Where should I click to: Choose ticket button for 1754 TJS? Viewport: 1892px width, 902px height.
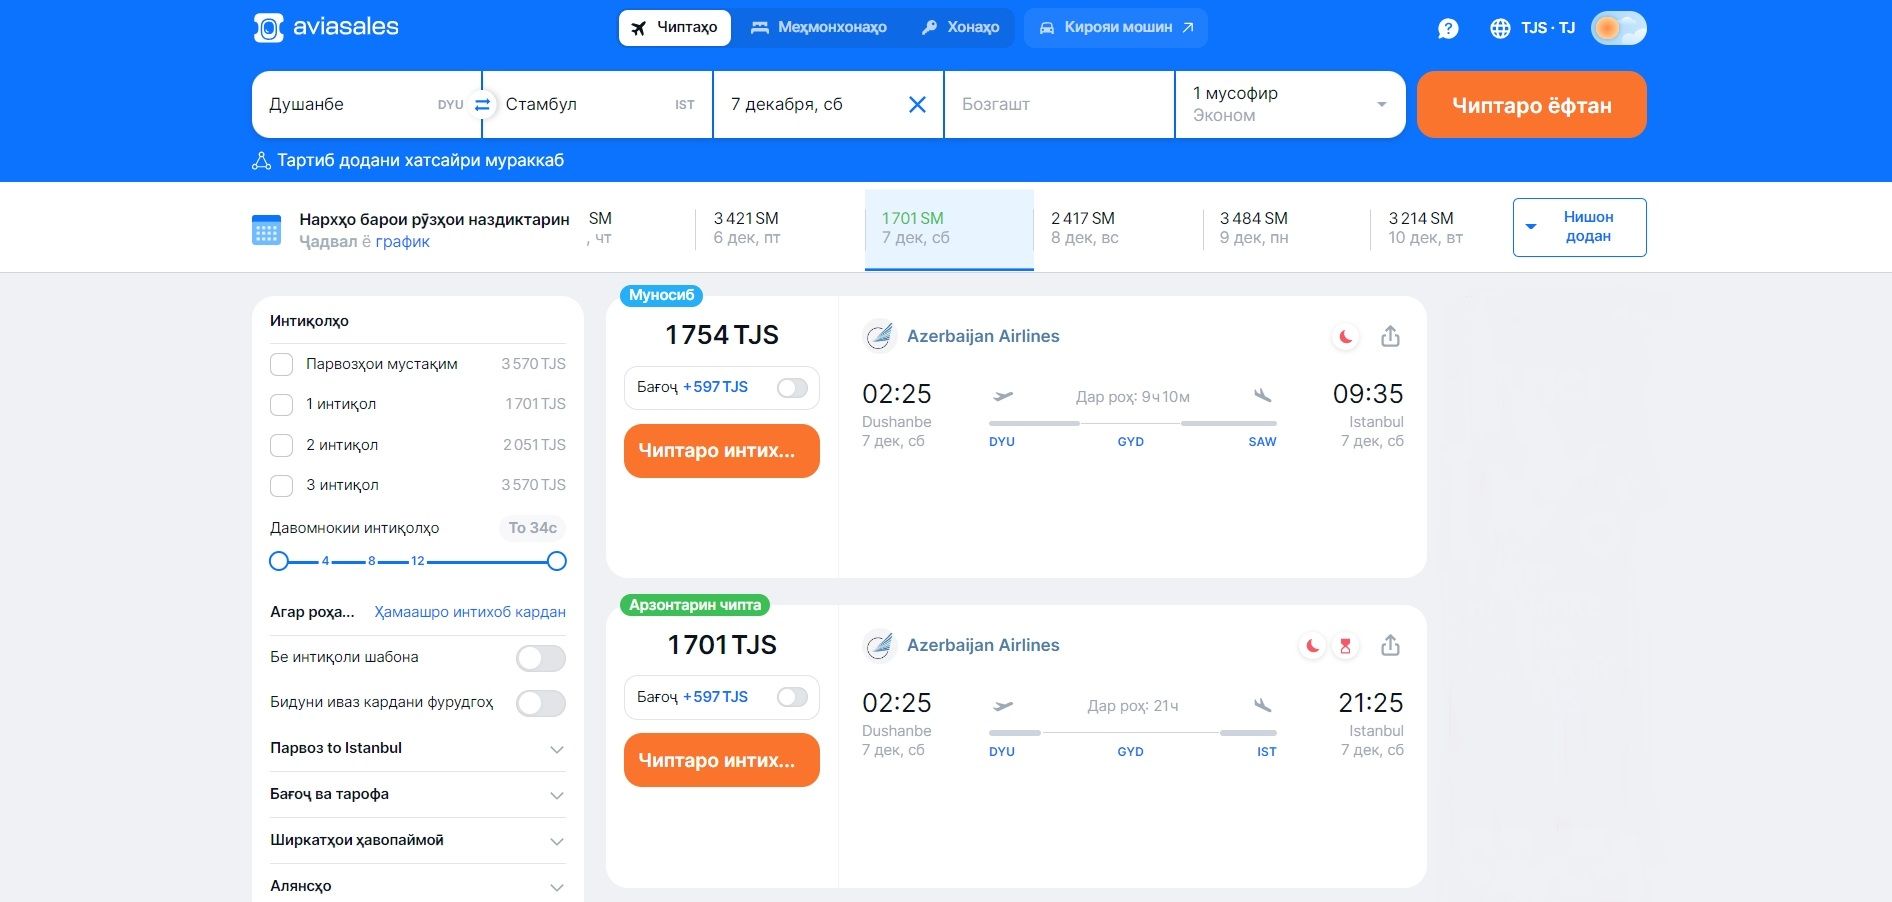coord(721,451)
